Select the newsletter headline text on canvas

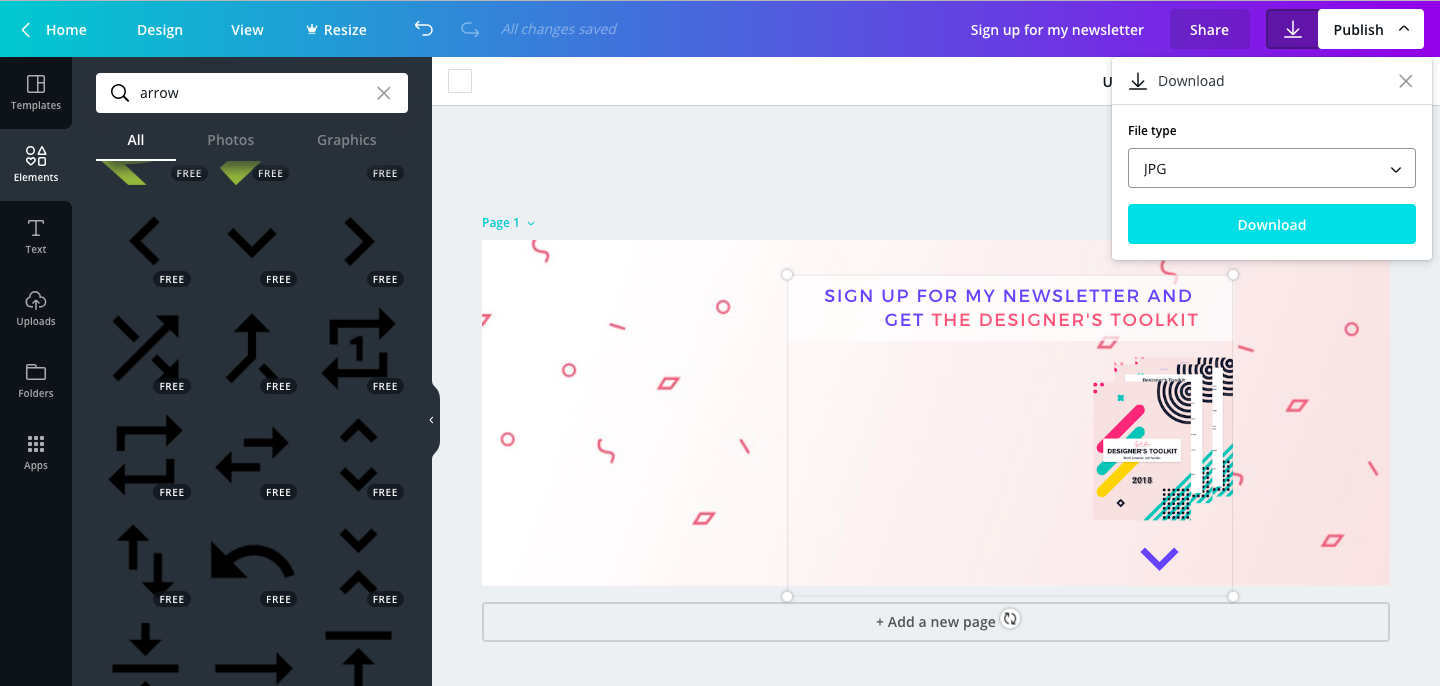(1010, 308)
